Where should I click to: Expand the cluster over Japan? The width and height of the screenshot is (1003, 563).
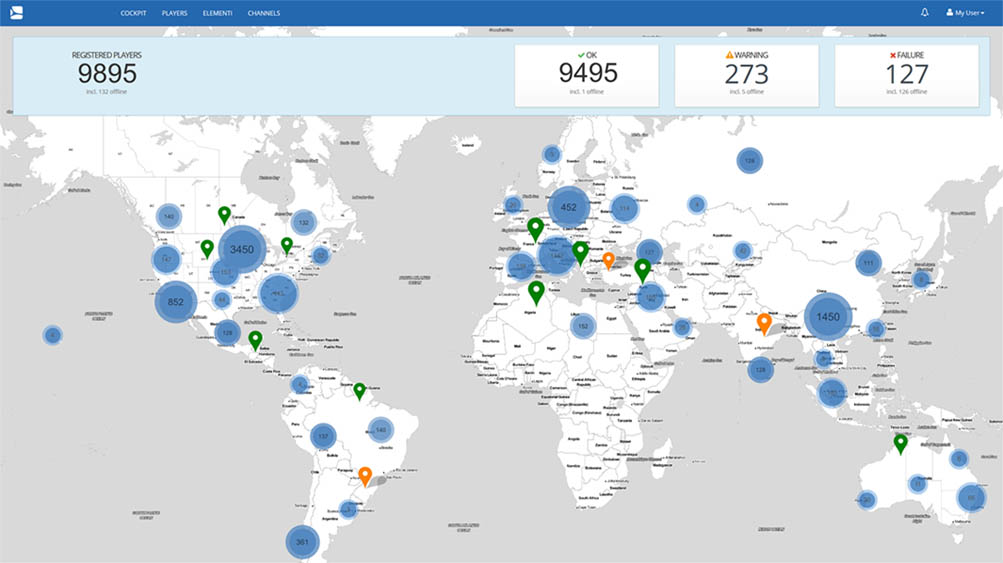coord(921,280)
